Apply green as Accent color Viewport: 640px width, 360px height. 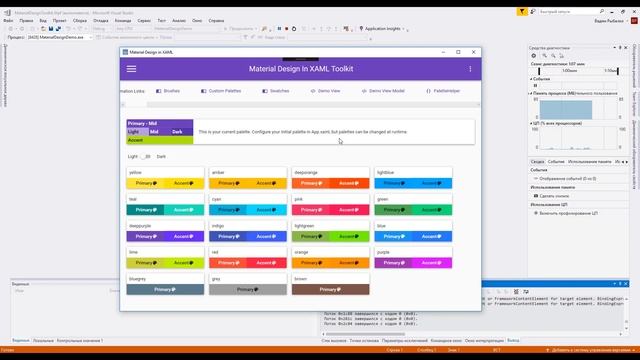(432, 210)
